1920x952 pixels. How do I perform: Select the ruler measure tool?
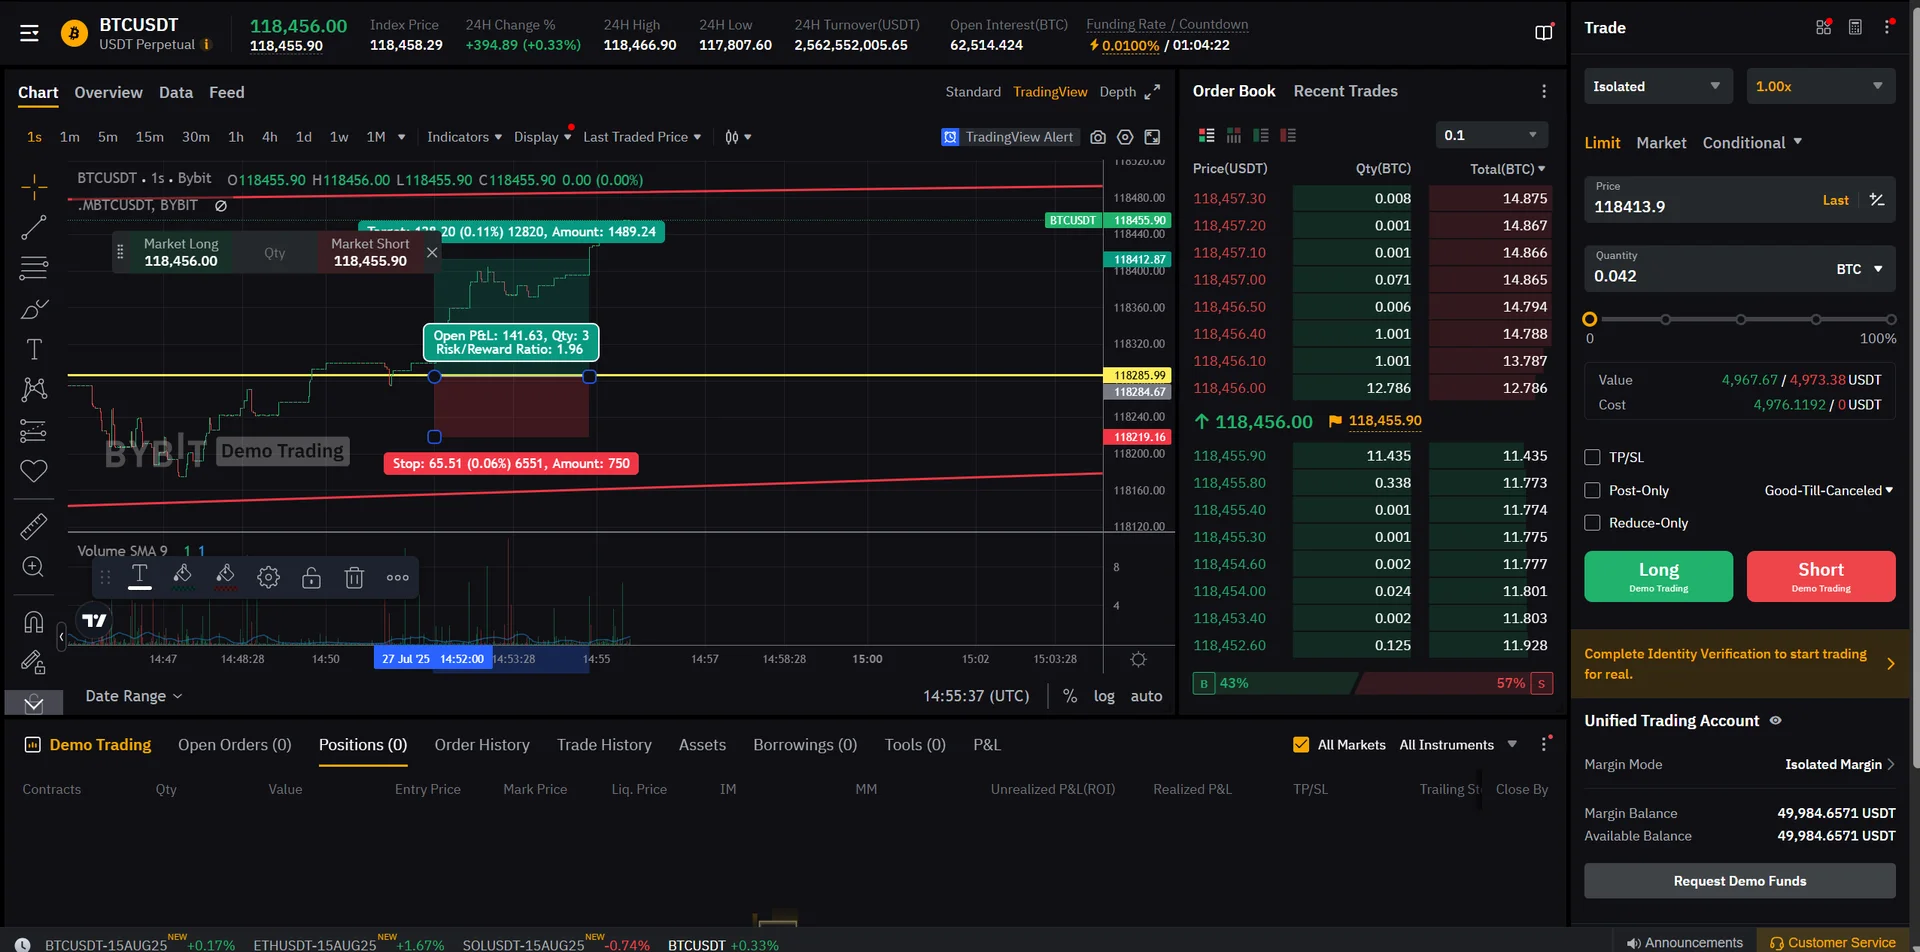[x=34, y=526]
